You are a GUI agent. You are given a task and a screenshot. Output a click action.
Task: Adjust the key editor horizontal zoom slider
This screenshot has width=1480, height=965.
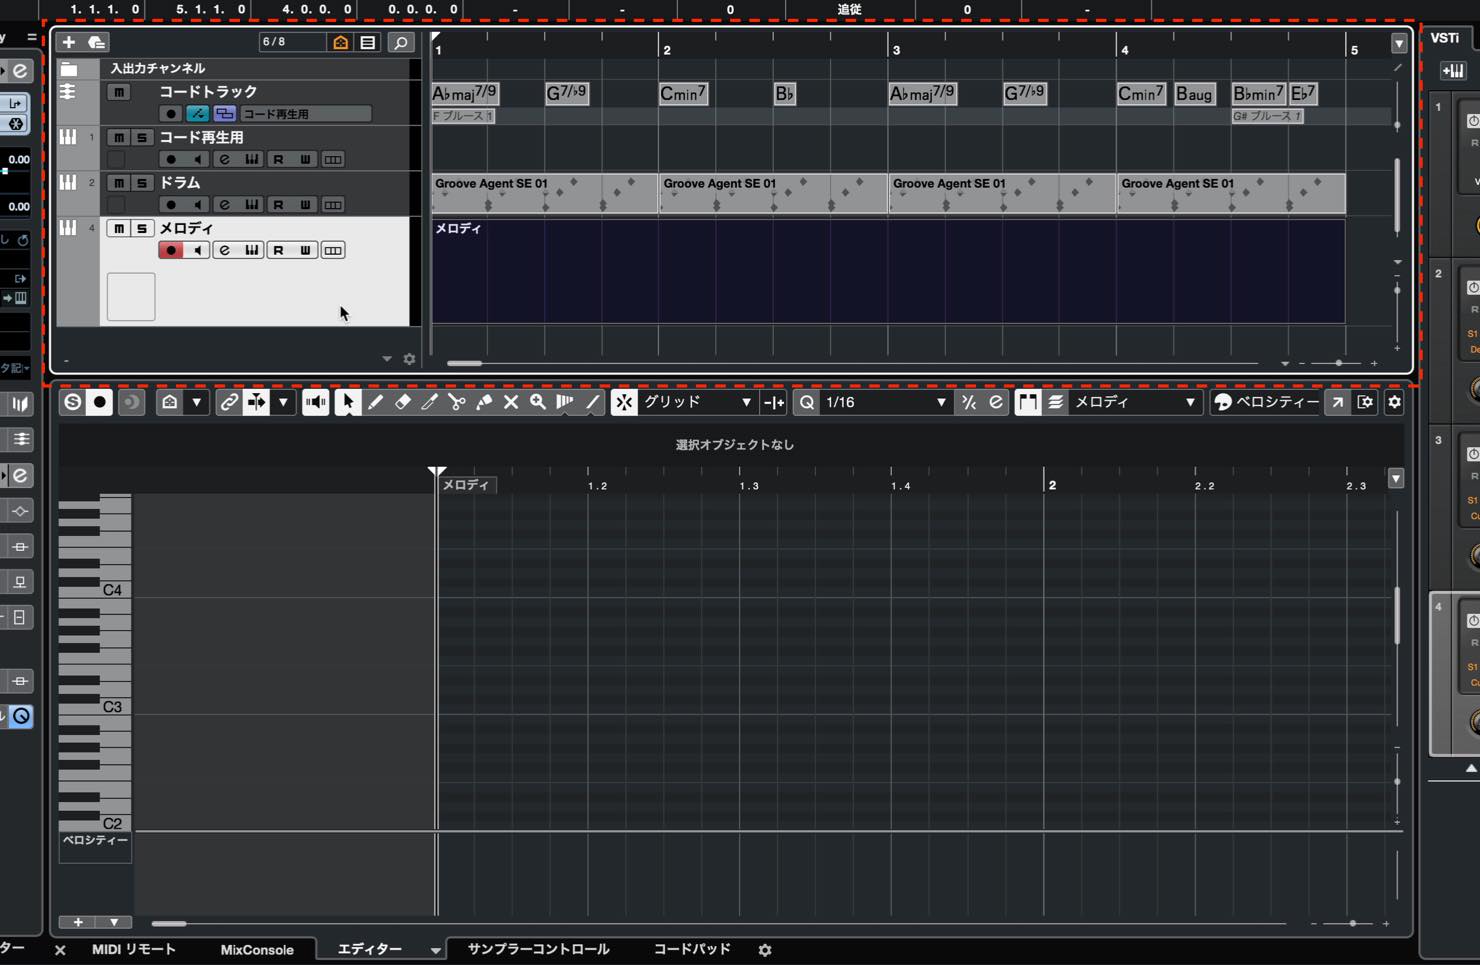[x=1352, y=924]
